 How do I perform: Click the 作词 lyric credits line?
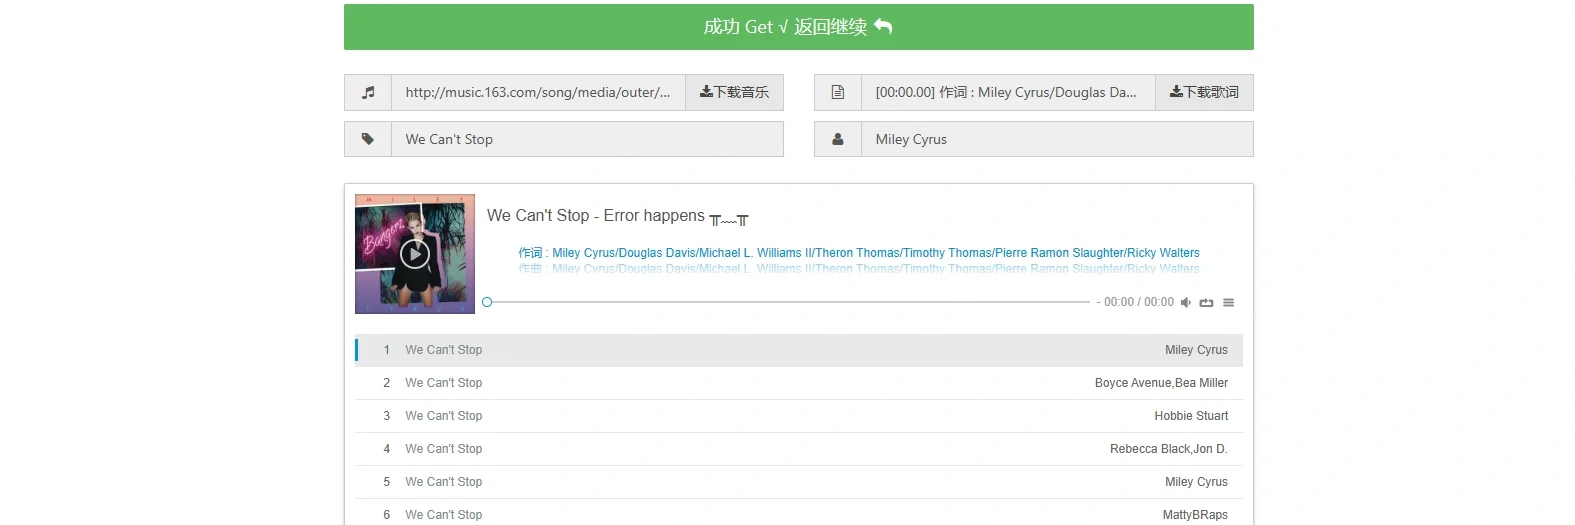coord(859,253)
